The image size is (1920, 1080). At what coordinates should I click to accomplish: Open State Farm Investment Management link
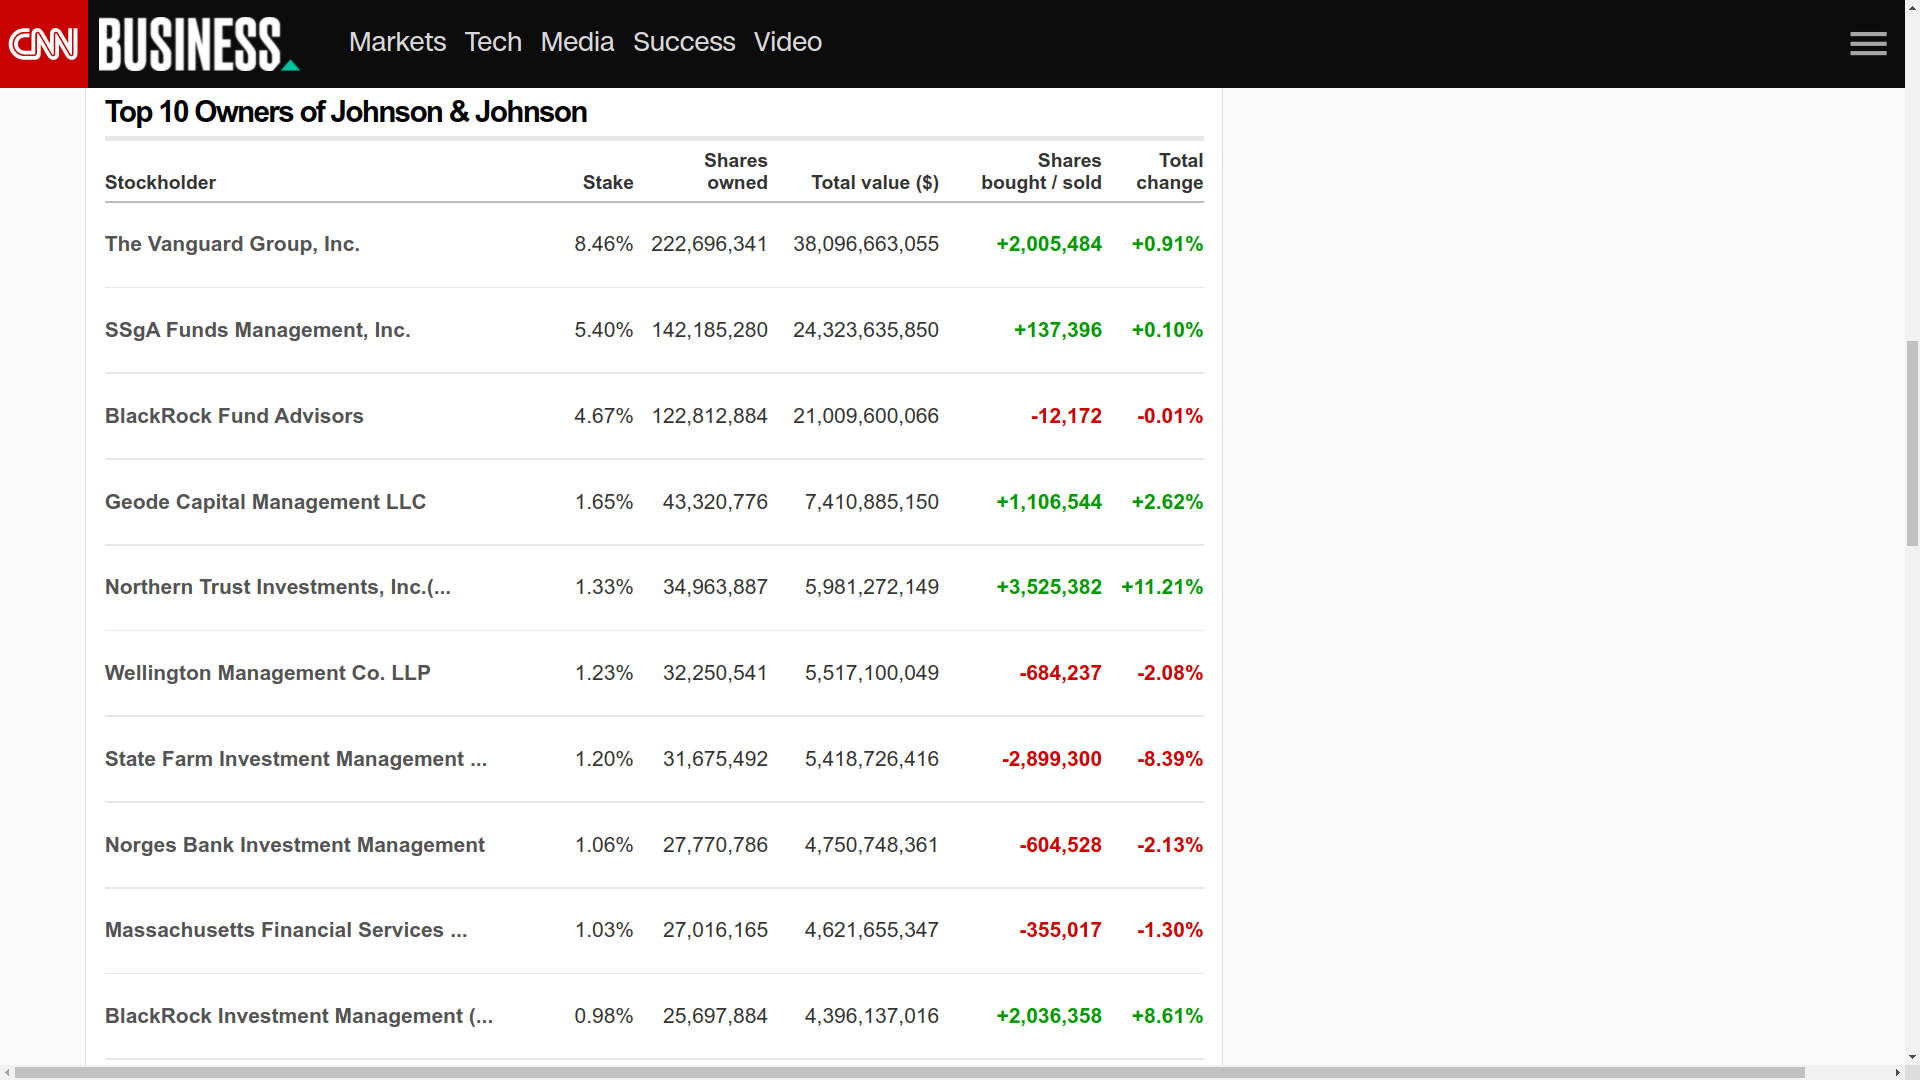coord(295,759)
